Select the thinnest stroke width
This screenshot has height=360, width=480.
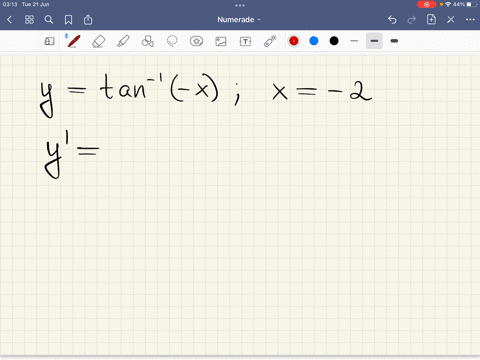pos(354,41)
